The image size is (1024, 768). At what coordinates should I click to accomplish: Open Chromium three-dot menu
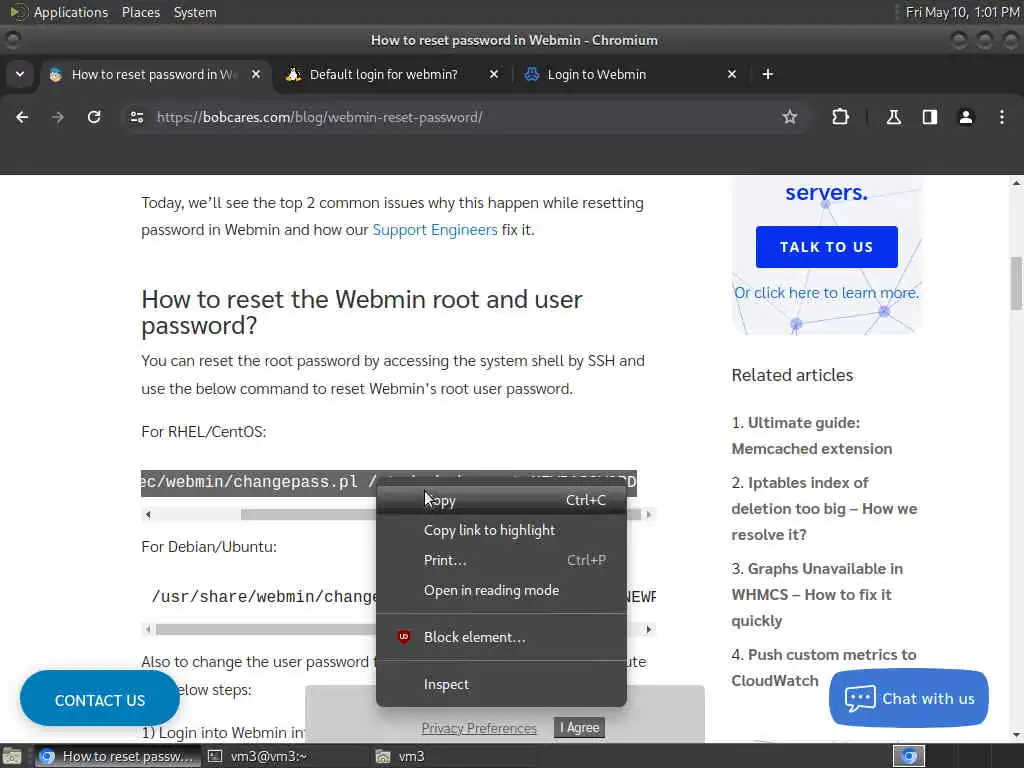[1001, 117]
